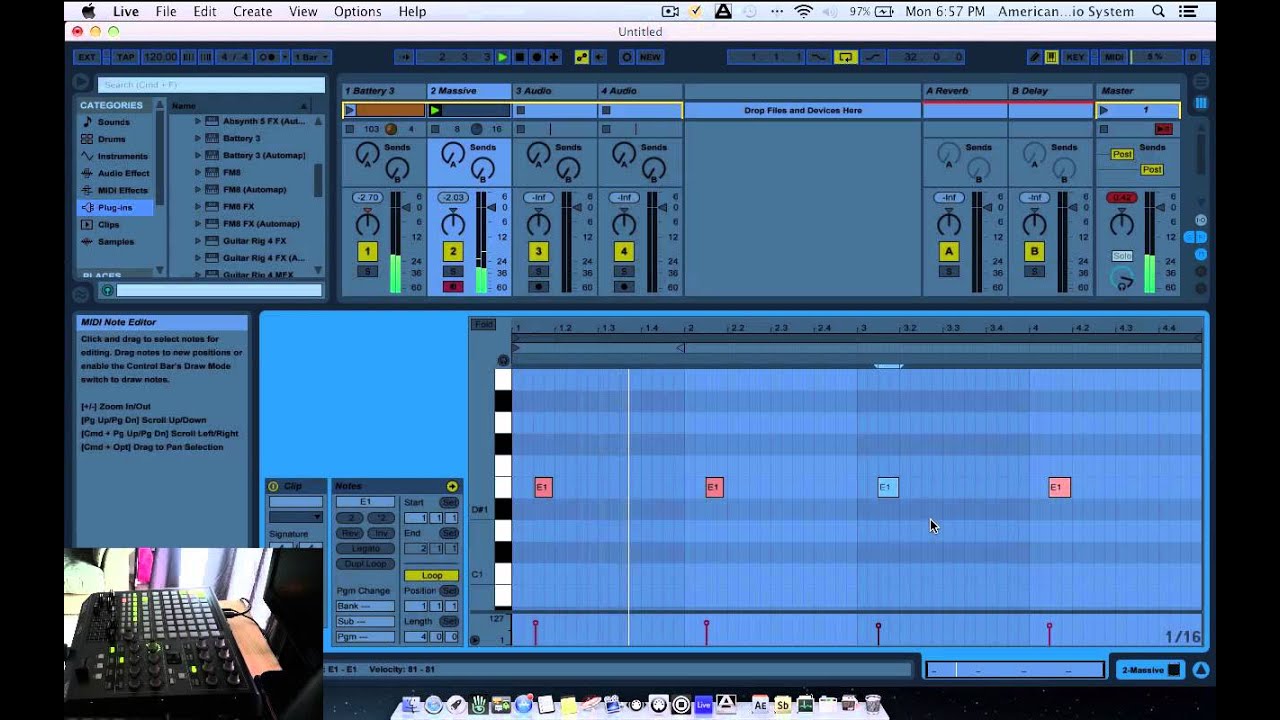This screenshot has width=1280, height=720.
Task: Open the Edit menu
Action: [x=205, y=11]
